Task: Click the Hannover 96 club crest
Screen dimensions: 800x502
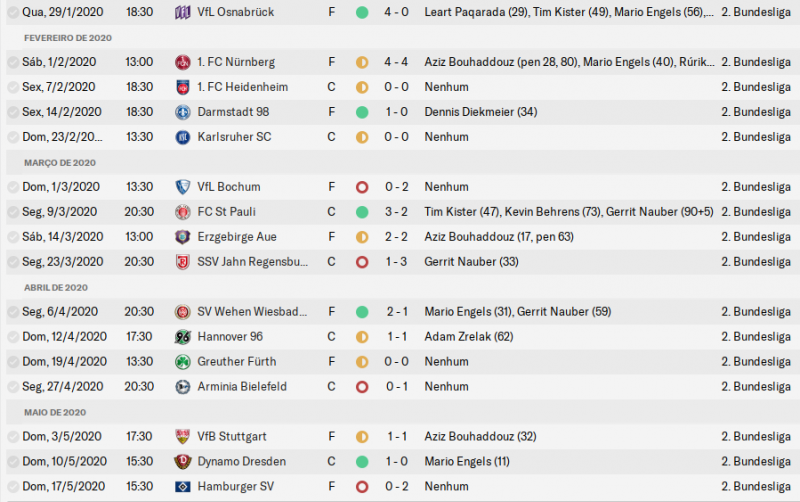Action: pyautogui.click(x=182, y=337)
